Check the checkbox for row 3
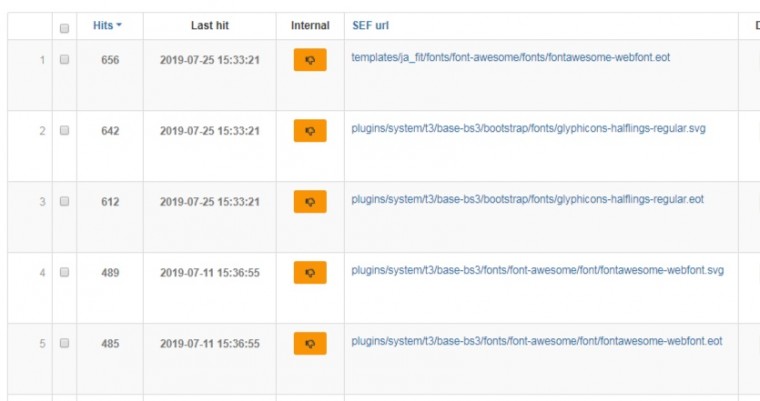This screenshot has width=760, height=401. click(x=65, y=202)
